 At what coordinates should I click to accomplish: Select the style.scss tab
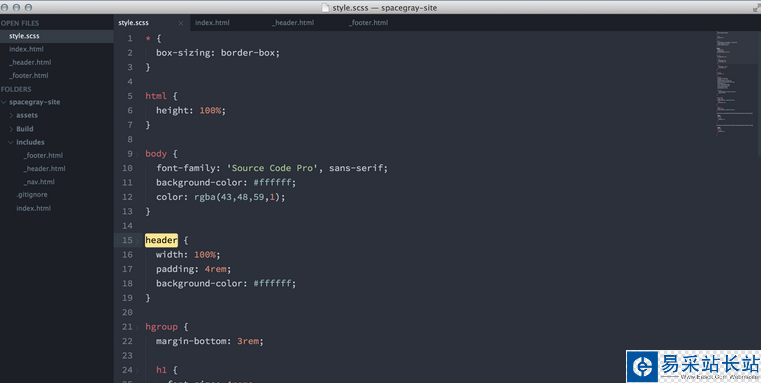pos(133,22)
